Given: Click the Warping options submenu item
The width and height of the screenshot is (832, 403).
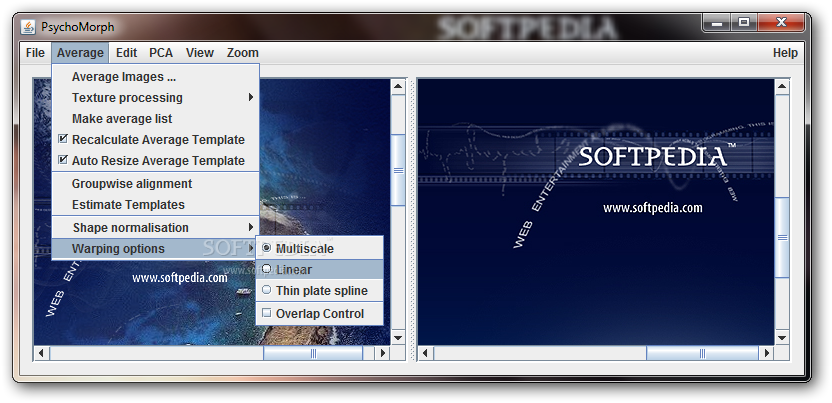Looking at the screenshot, I should click(x=155, y=249).
